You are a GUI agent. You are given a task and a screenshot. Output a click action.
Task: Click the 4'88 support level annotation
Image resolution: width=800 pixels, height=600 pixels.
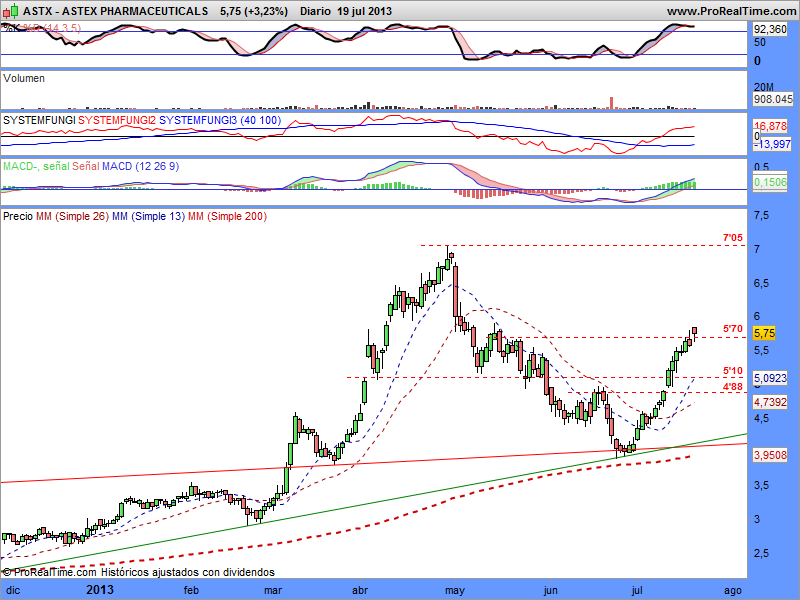[x=733, y=387]
